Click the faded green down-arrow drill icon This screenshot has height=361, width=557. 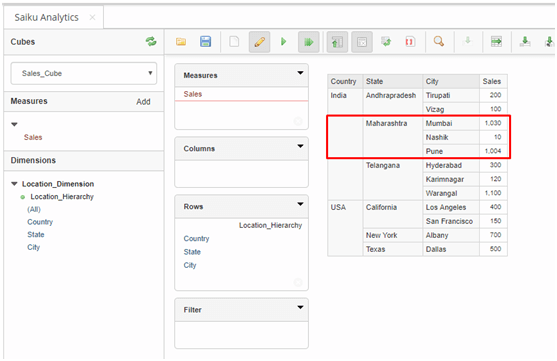[468, 41]
